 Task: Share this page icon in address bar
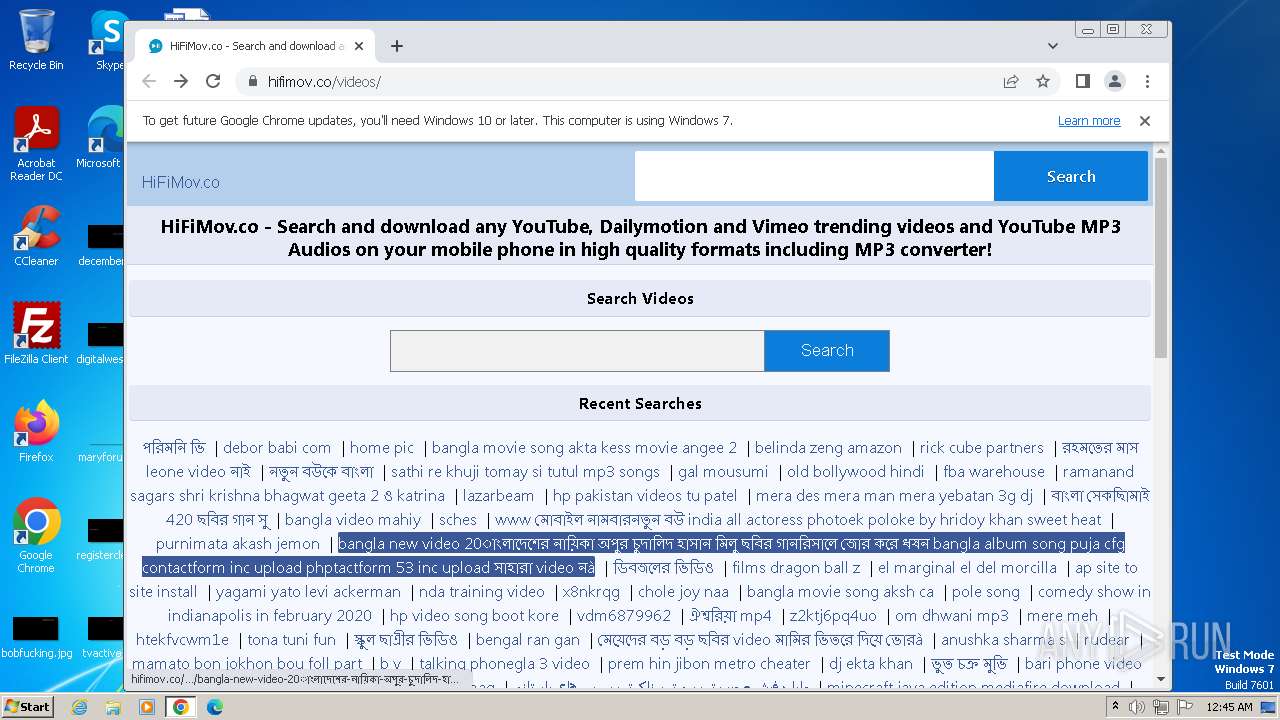click(x=1011, y=82)
